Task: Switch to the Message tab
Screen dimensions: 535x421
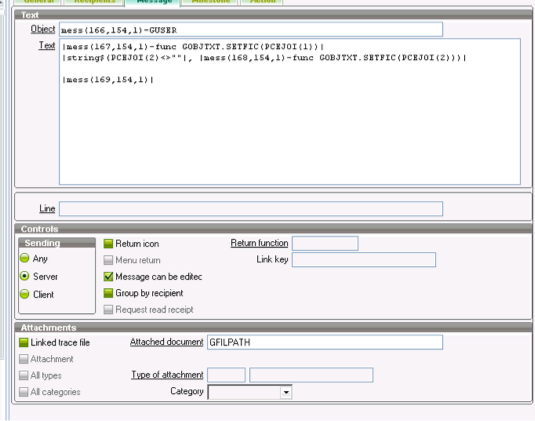Action: pos(154,2)
